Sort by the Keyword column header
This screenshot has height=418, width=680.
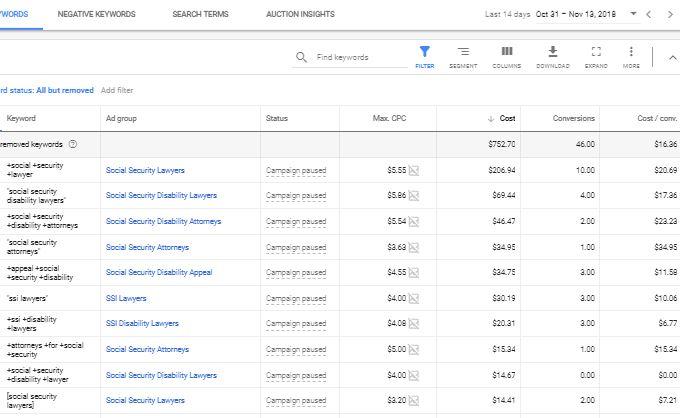pos(21,118)
